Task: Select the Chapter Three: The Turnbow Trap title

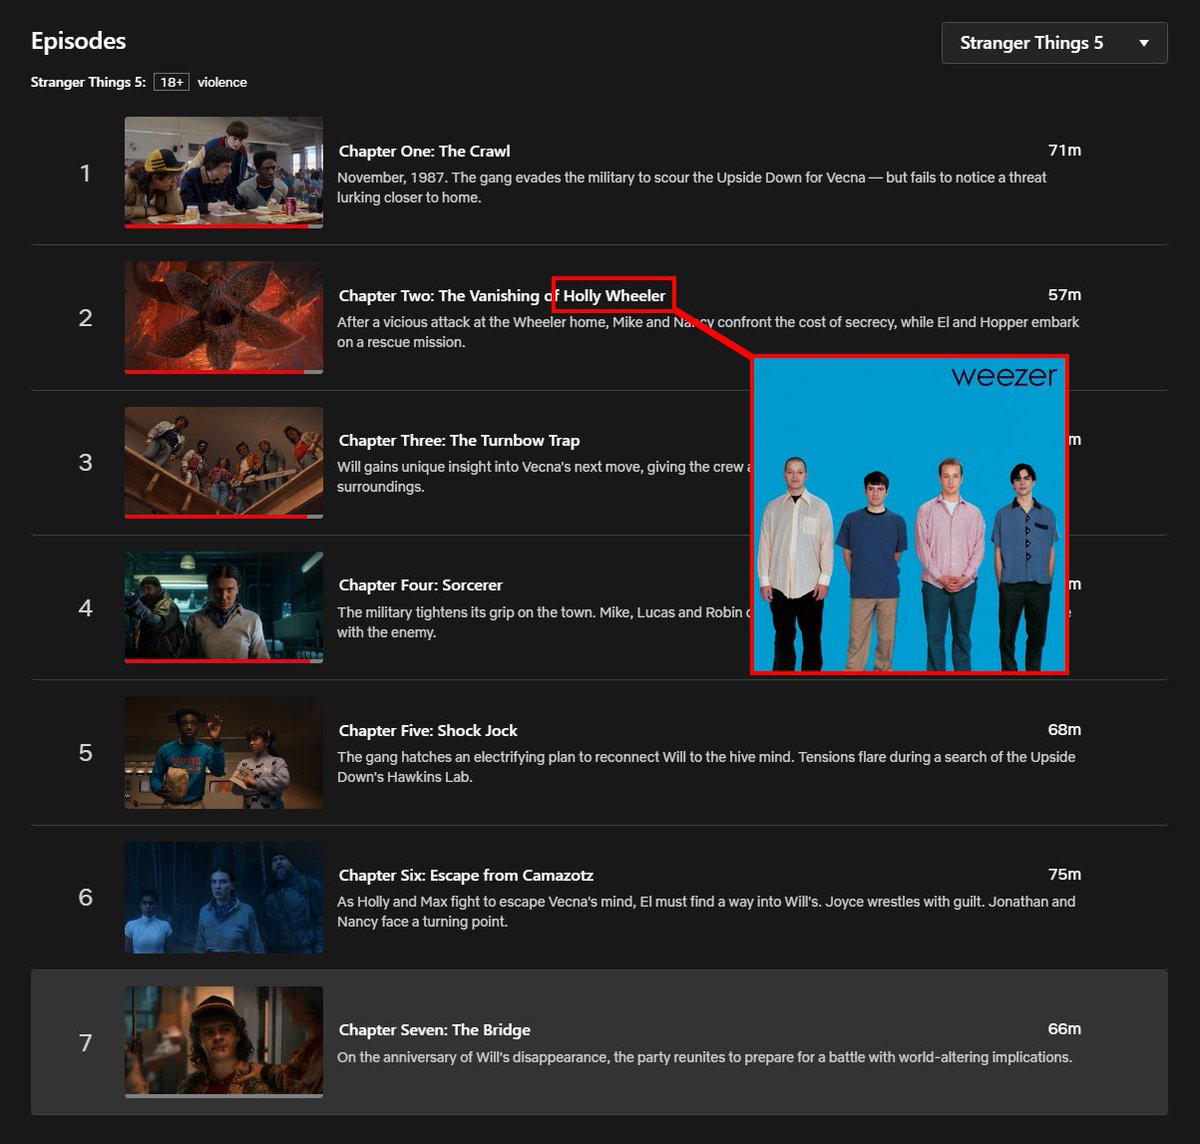Action: click(459, 440)
